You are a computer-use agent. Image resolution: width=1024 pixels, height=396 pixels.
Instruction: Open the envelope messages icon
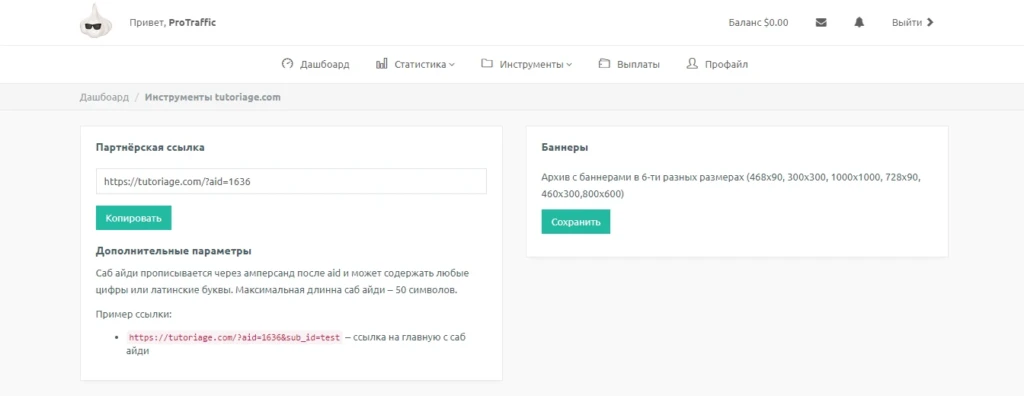821,22
